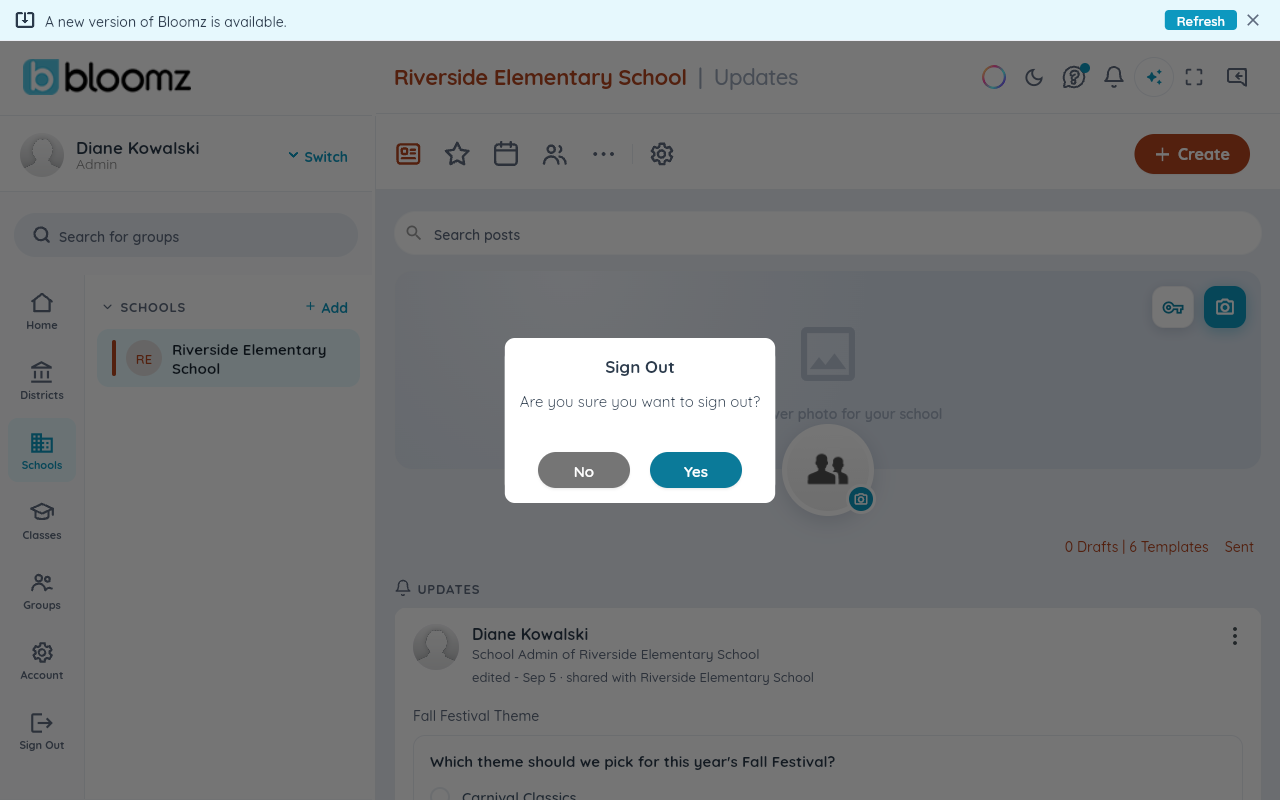Viewport: 1280px width, 800px height.
Task: Upload cover photo with camera button
Action: tap(1225, 308)
